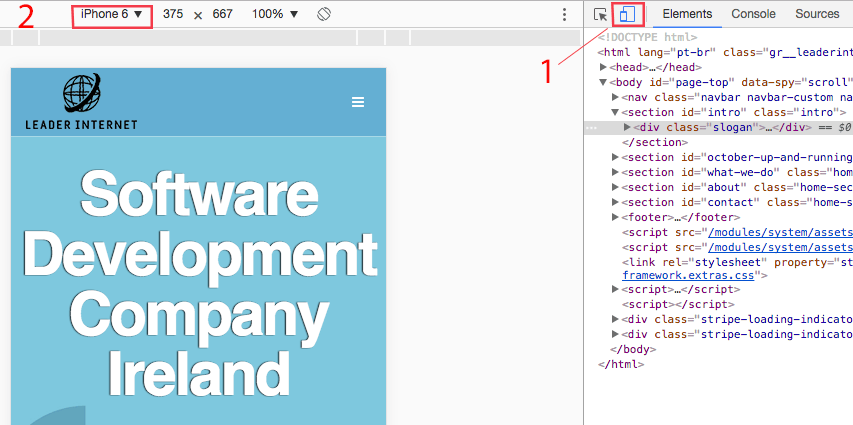The image size is (853, 425).
Task: Collapse the section intro node
Action: pyautogui.click(x=615, y=113)
